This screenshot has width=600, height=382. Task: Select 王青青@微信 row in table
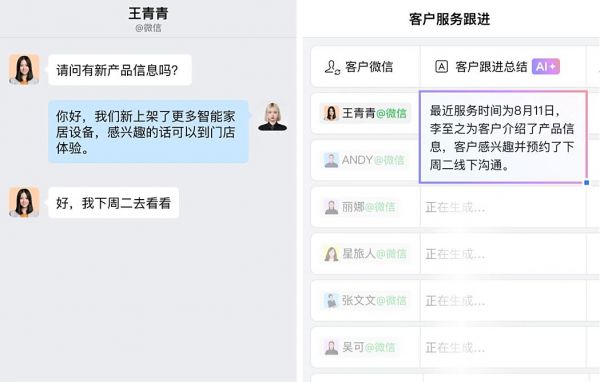point(365,113)
